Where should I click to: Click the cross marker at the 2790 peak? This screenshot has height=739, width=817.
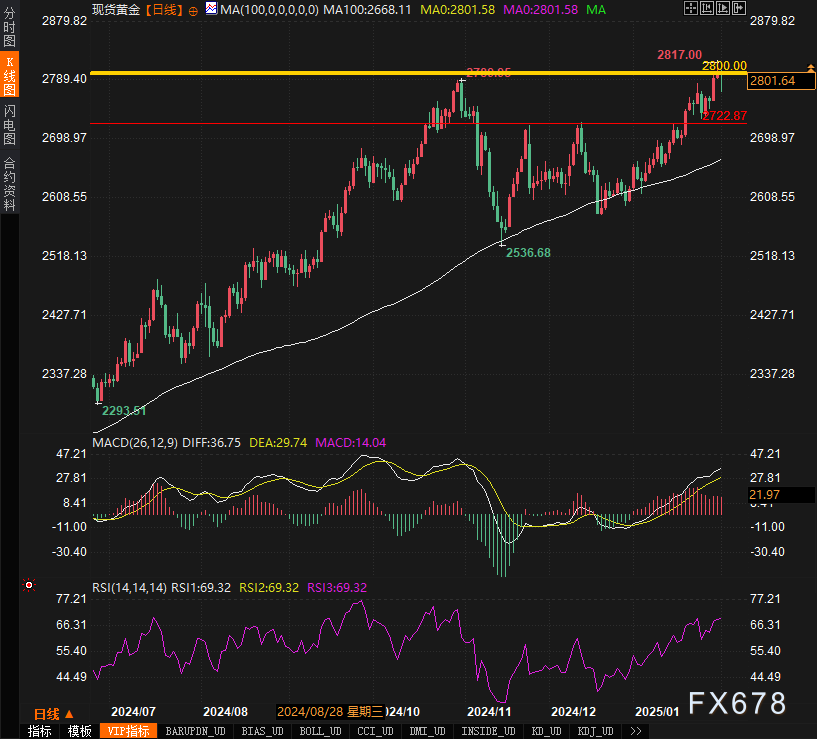coord(460,80)
